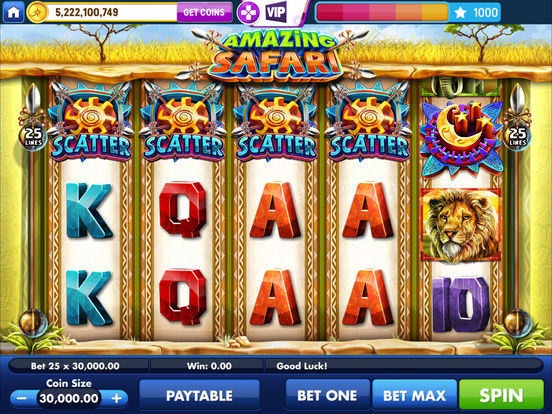The image size is (552, 414).
Task: Open the Paytable
Action: (200, 395)
